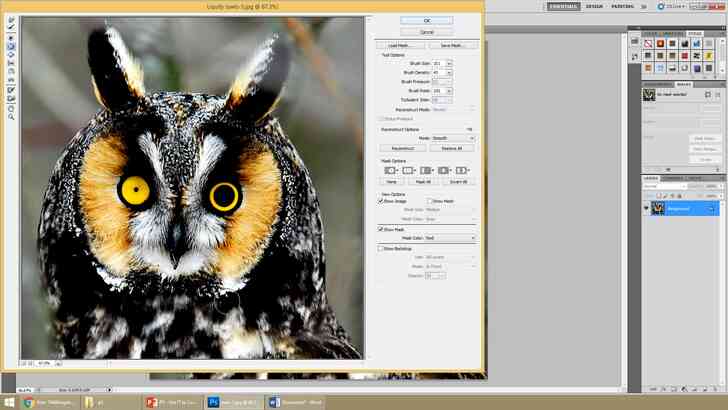Screen dimensions: 728x410
Task: Click the Replace Selection mask option icon
Action: click(390, 170)
